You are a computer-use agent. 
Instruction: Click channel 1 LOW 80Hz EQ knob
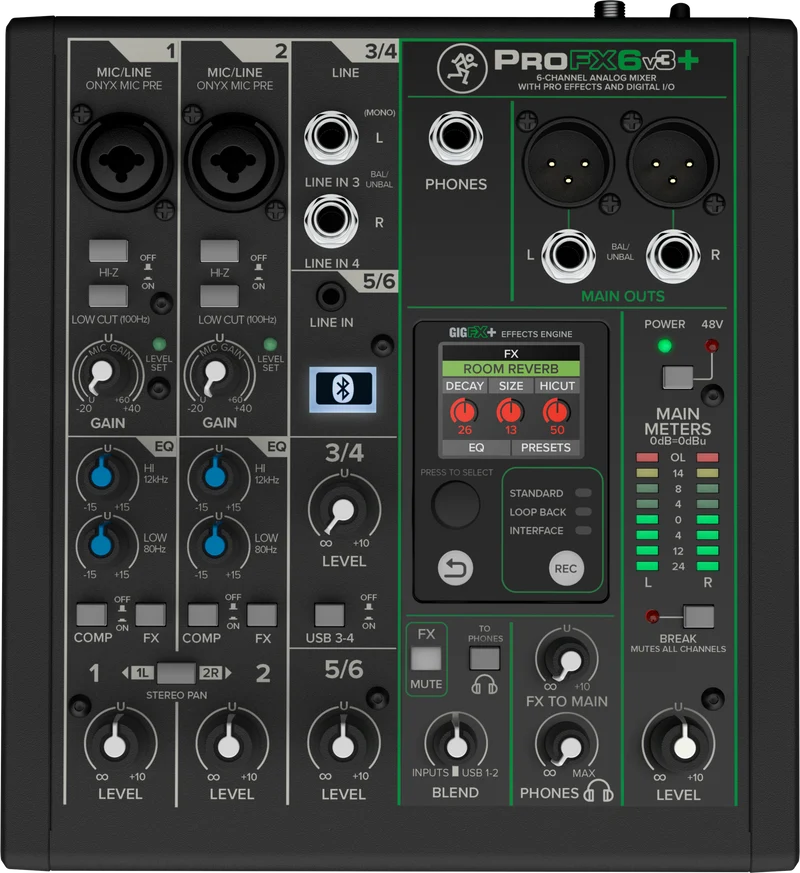[102, 543]
